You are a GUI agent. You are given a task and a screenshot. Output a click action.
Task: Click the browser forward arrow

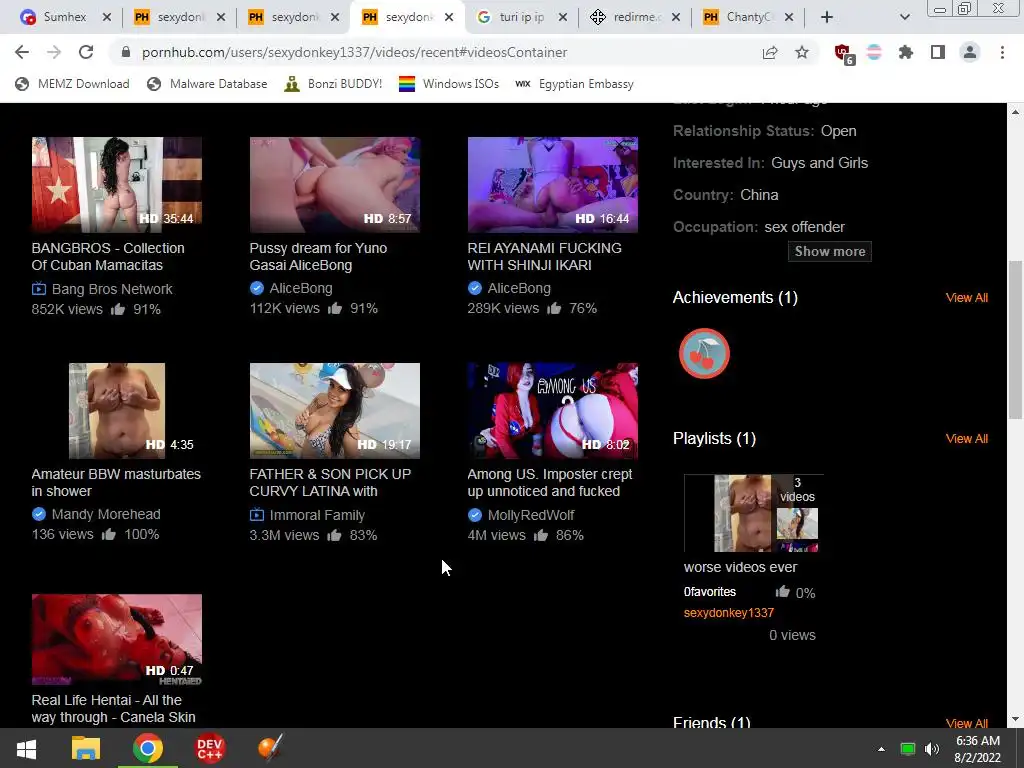click(x=54, y=52)
